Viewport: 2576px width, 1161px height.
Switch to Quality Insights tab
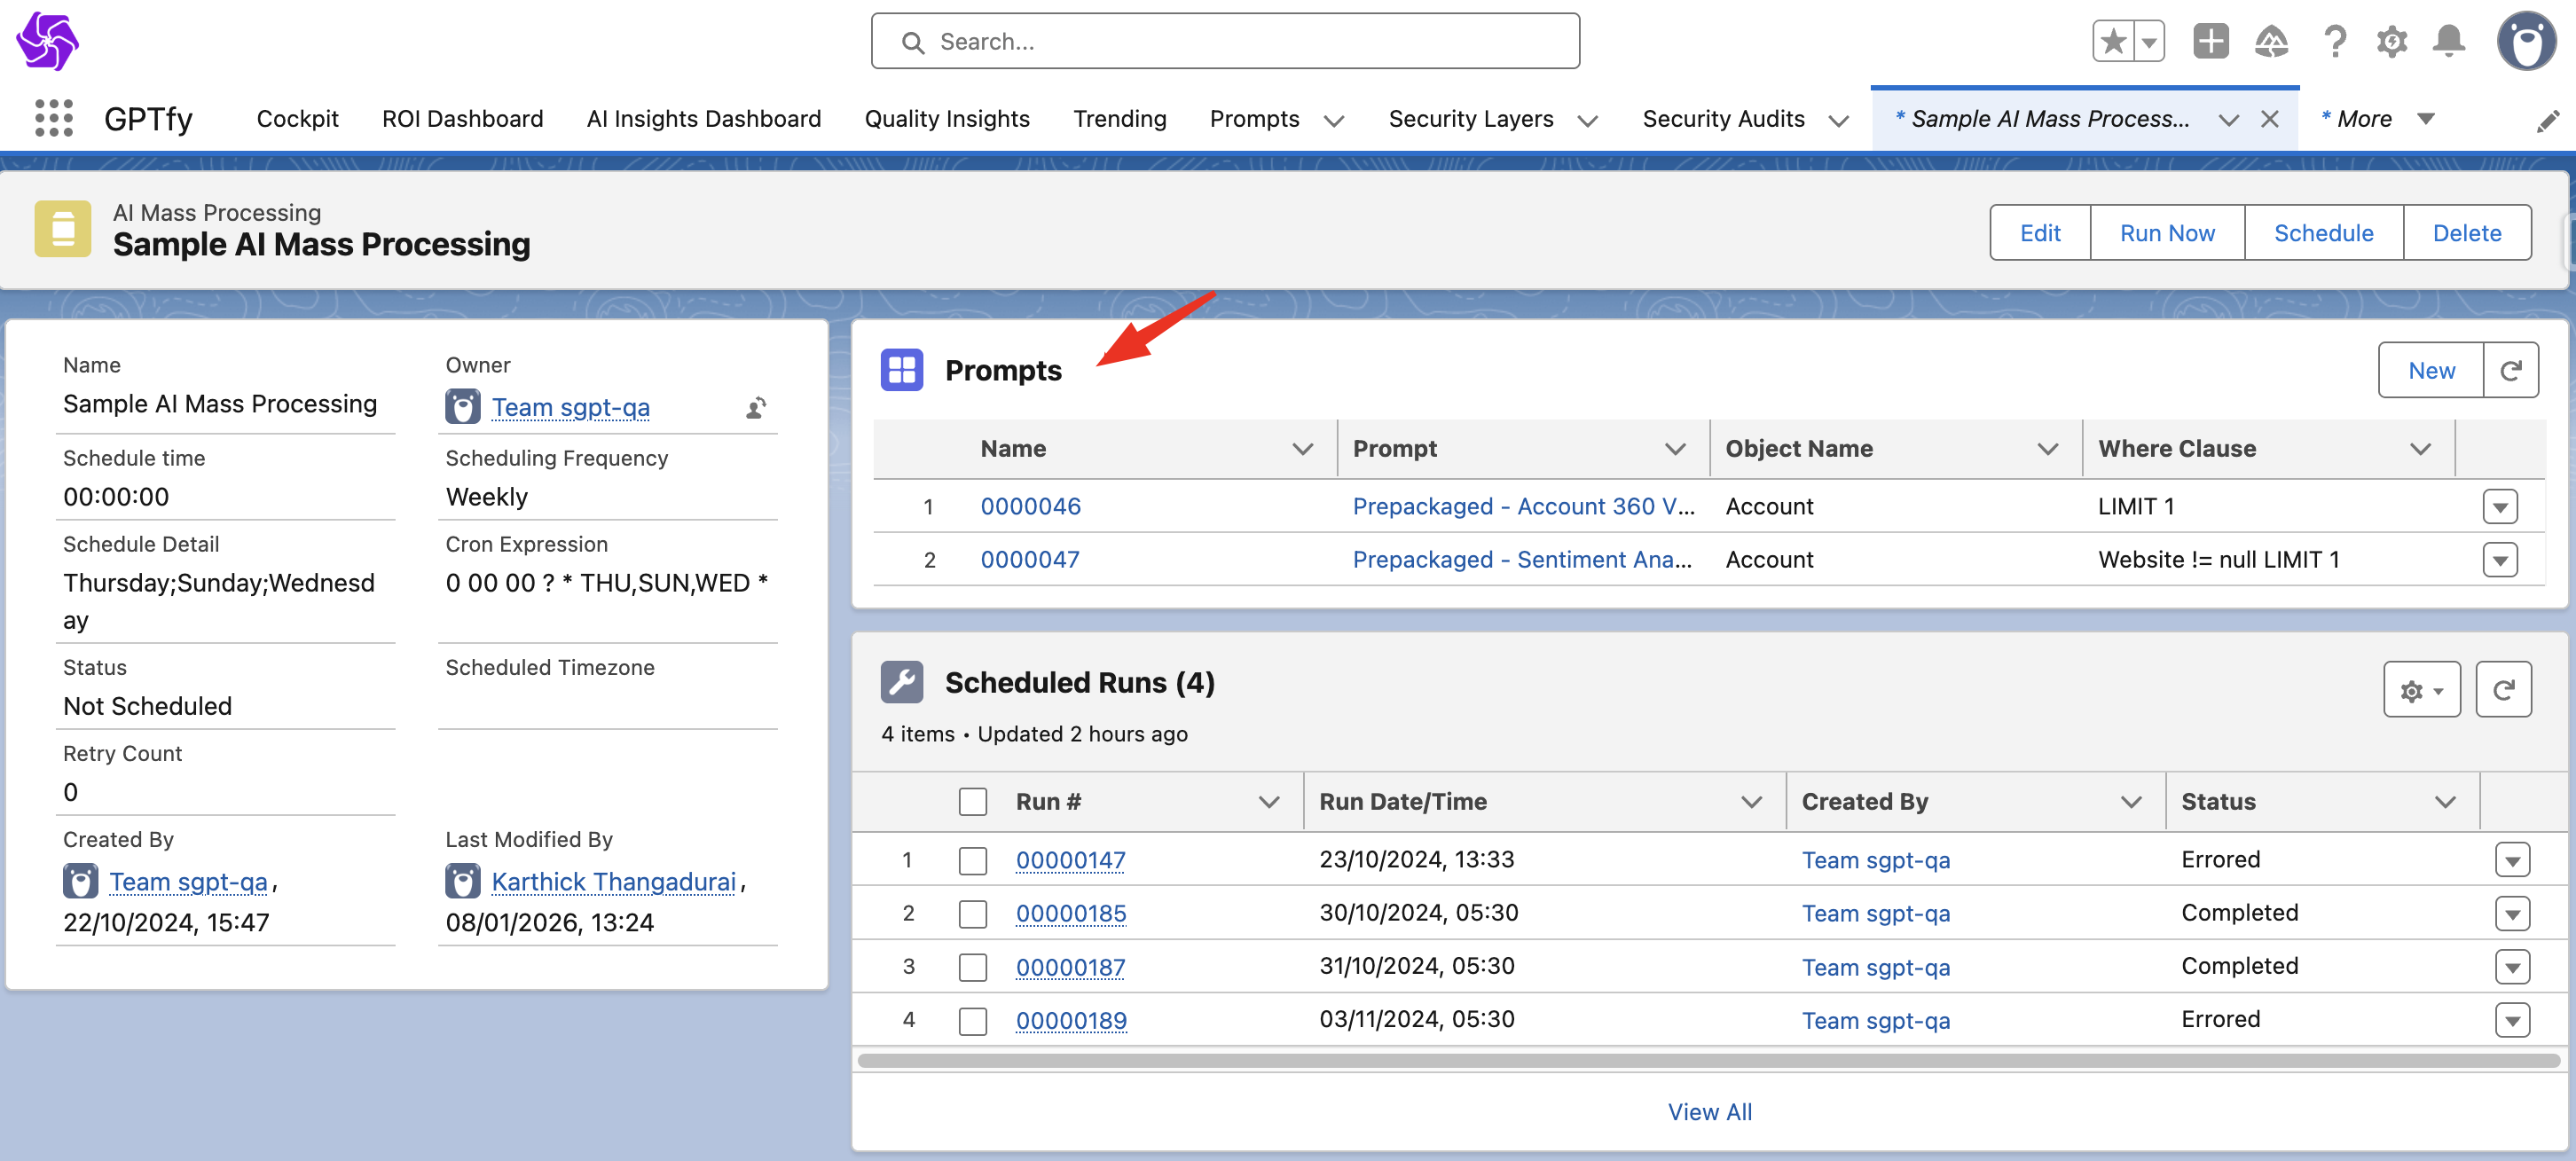click(x=946, y=119)
